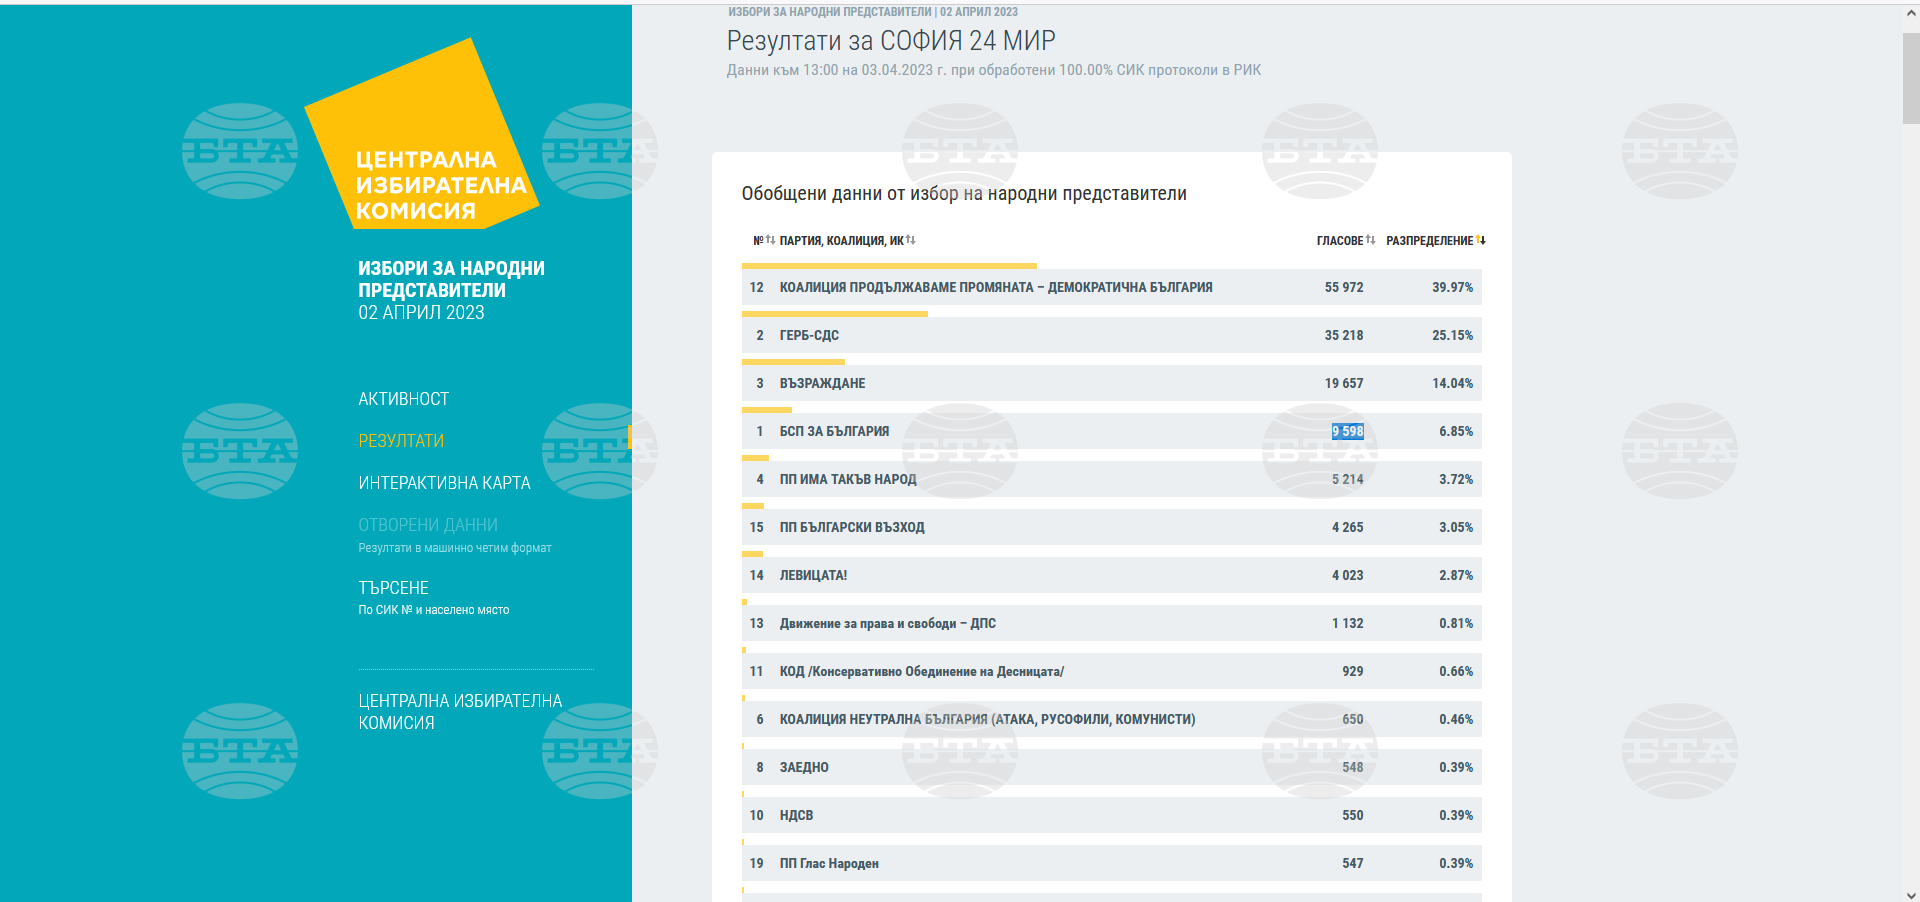Select the Възраждане results row

1110,383
